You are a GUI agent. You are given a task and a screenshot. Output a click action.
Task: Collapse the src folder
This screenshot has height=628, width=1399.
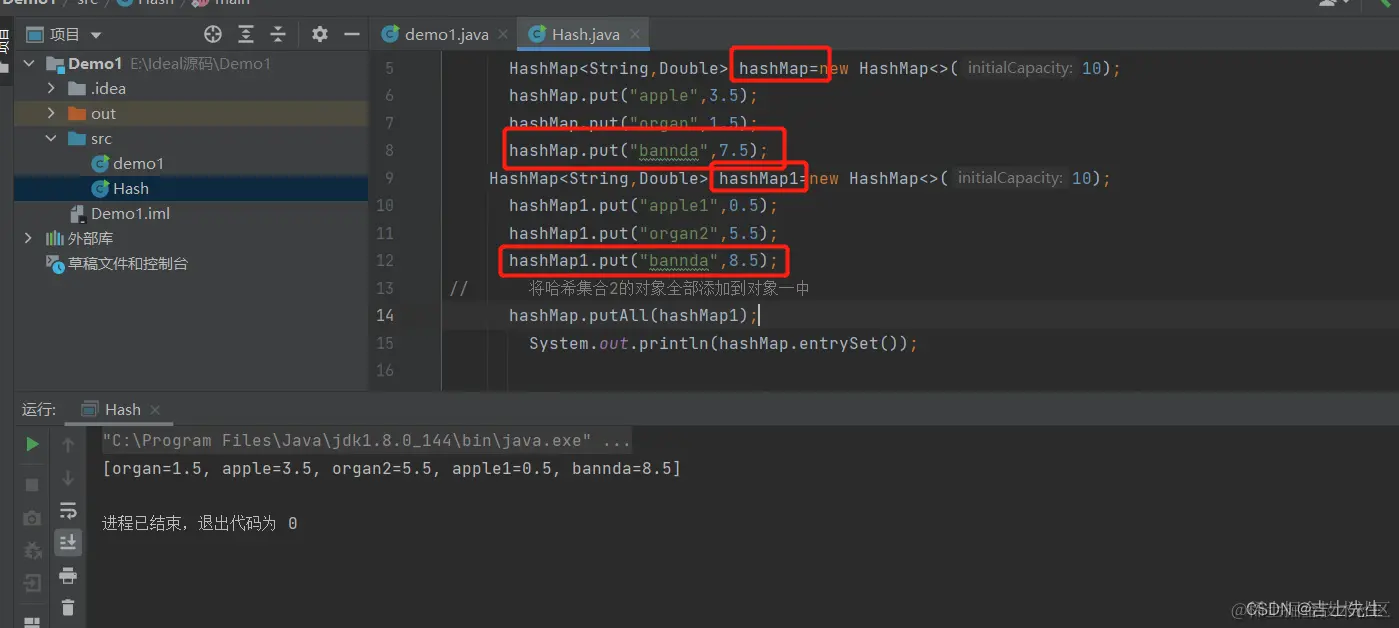point(51,139)
